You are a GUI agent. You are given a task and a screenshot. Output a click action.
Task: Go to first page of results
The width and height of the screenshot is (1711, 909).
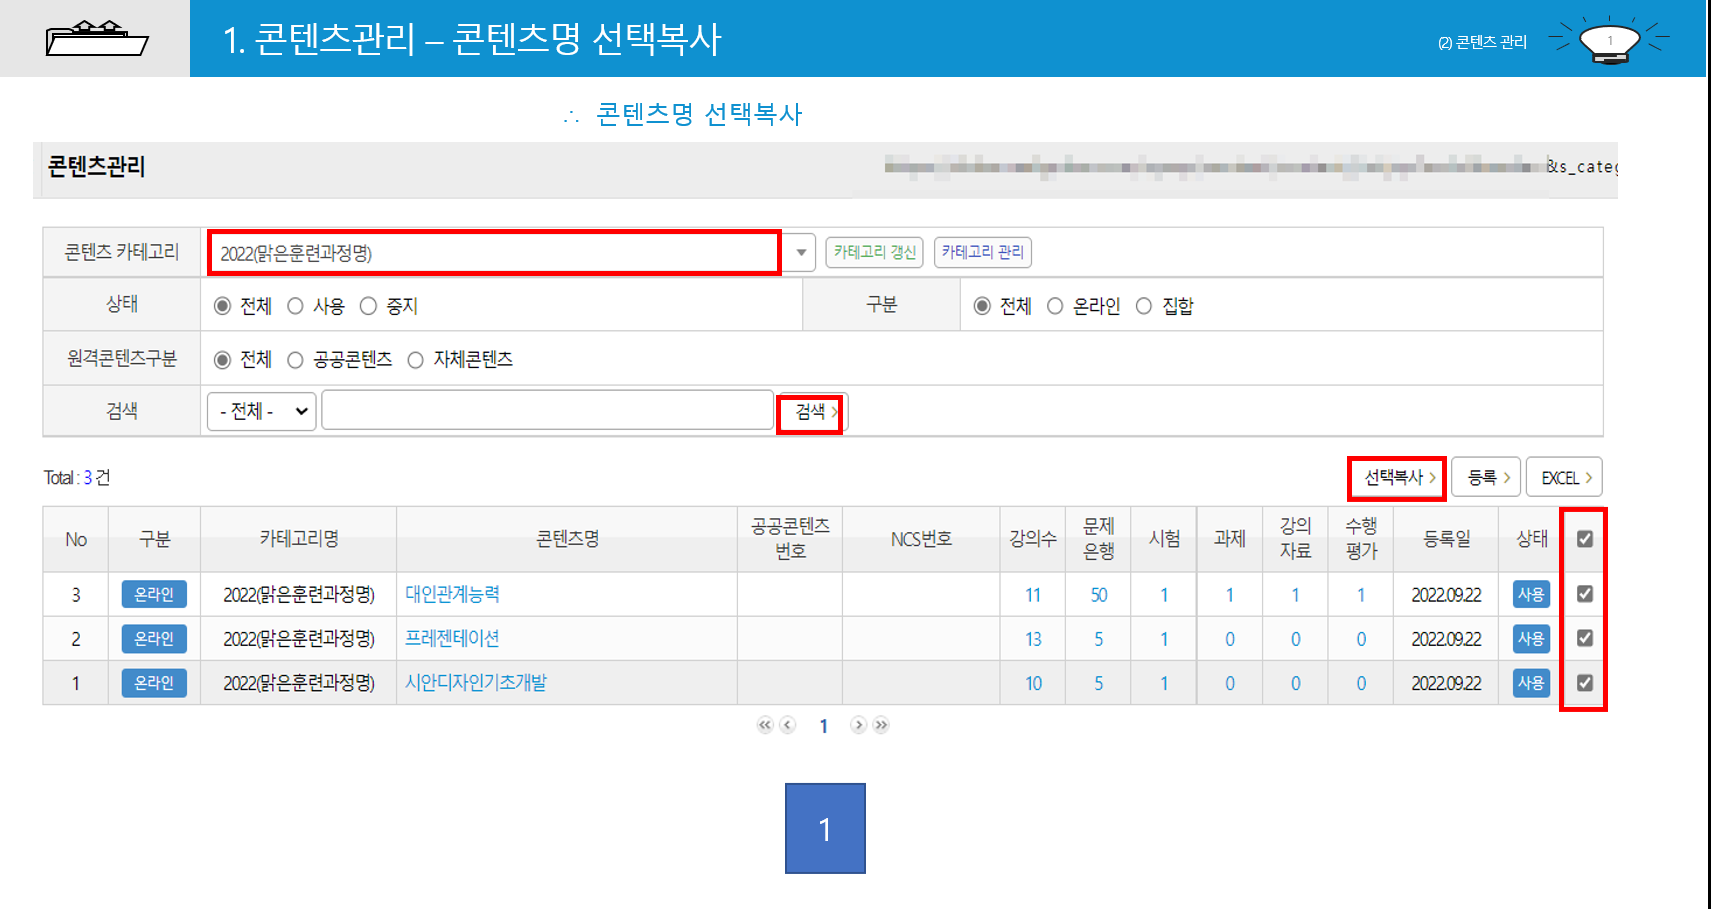tap(765, 725)
